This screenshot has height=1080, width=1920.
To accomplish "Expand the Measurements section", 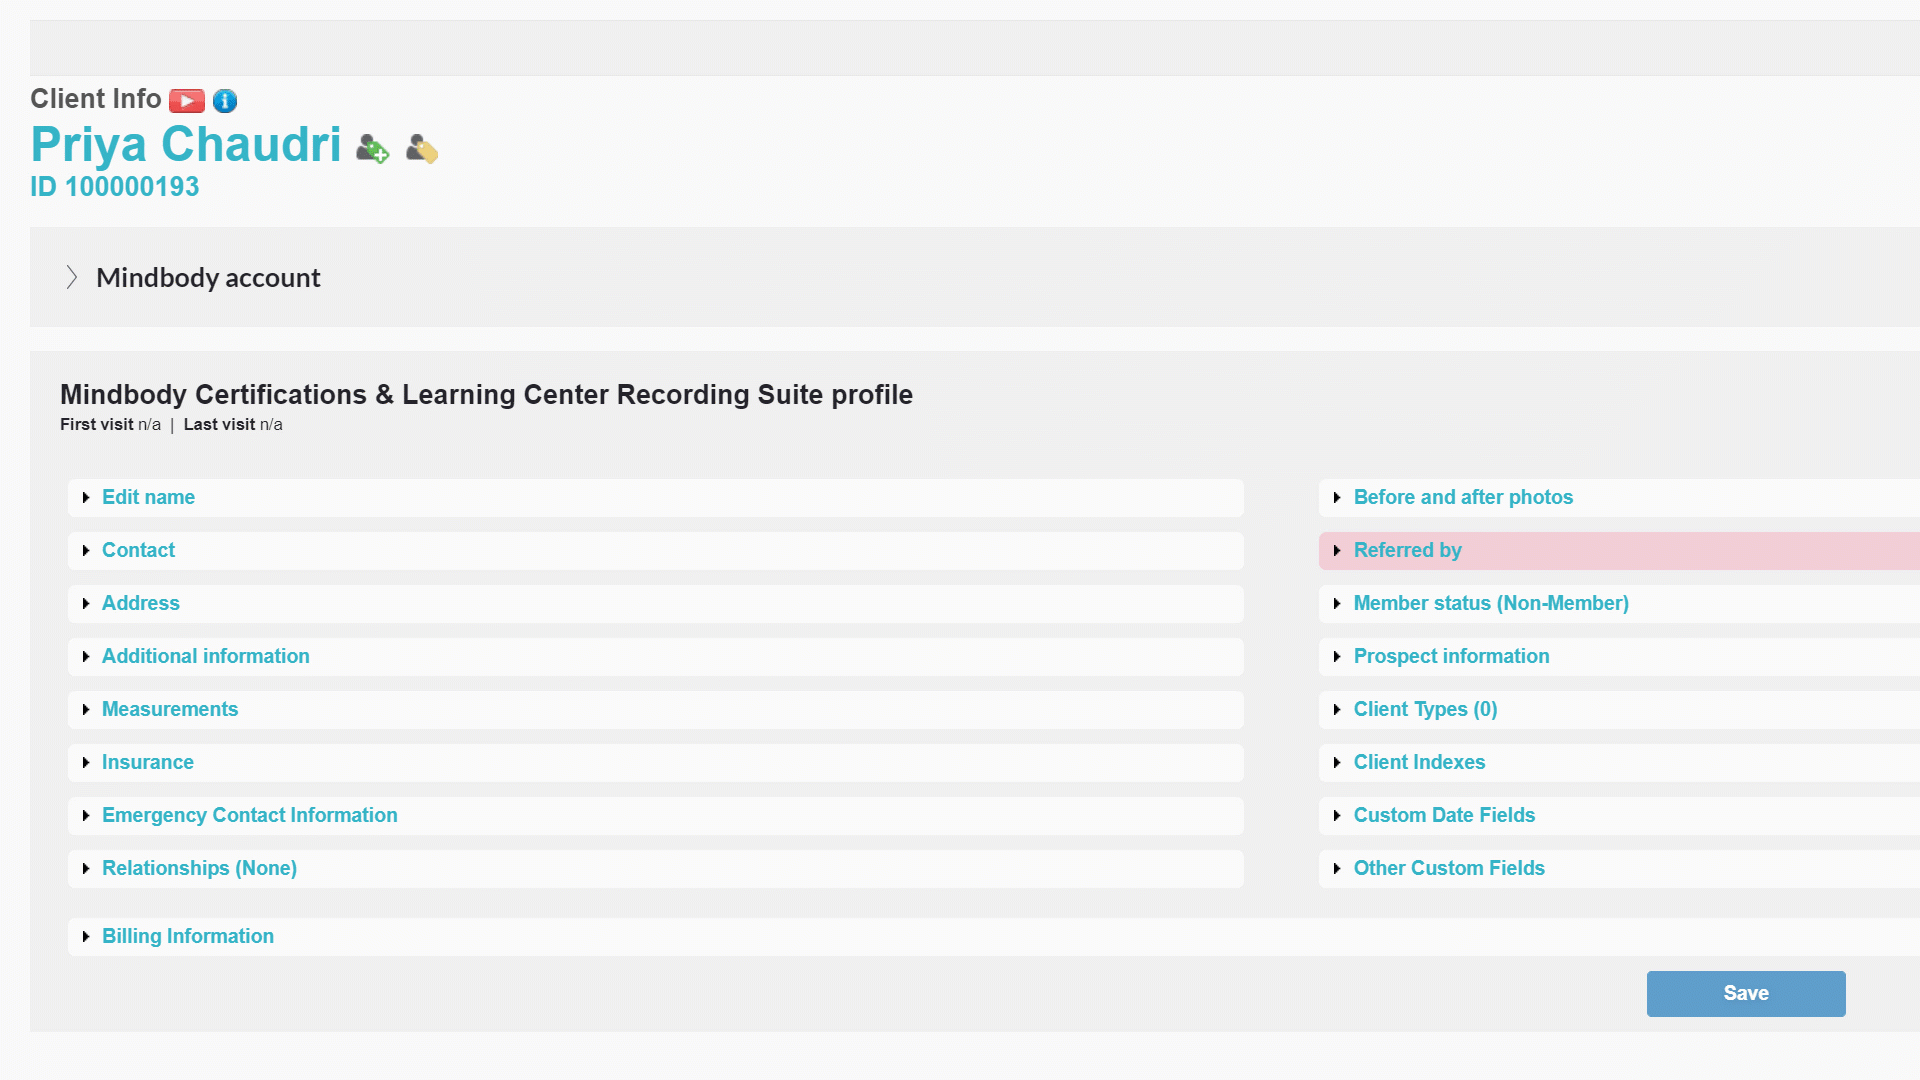I will pyautogui.click(x=656, y=710).
